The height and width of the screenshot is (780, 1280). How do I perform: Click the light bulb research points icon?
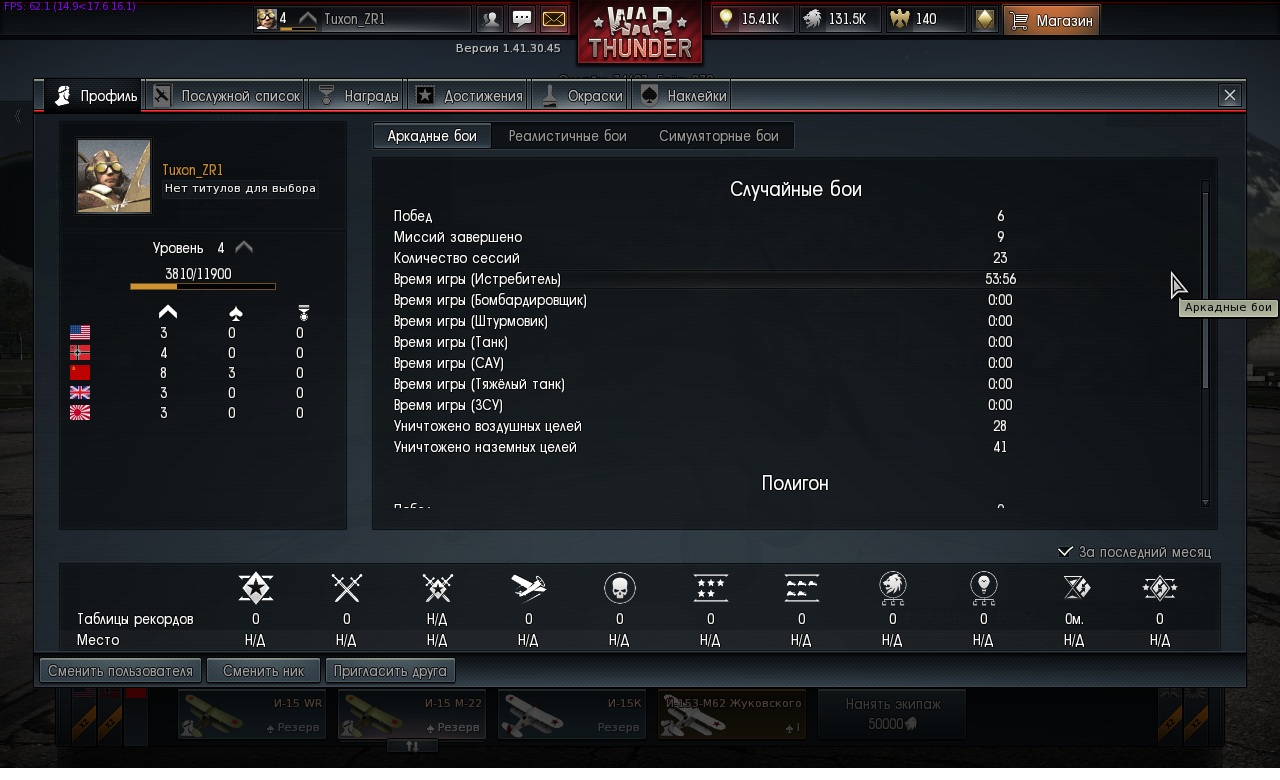[725, 19]
